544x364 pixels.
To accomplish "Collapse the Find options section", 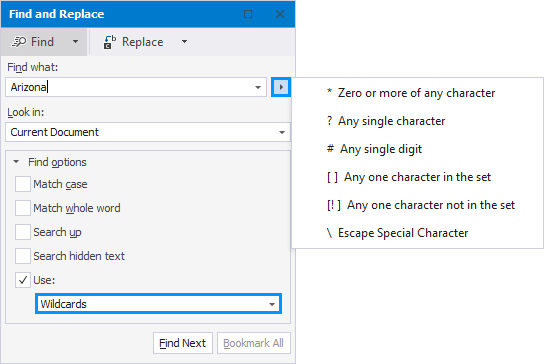I will coord(16,162).
